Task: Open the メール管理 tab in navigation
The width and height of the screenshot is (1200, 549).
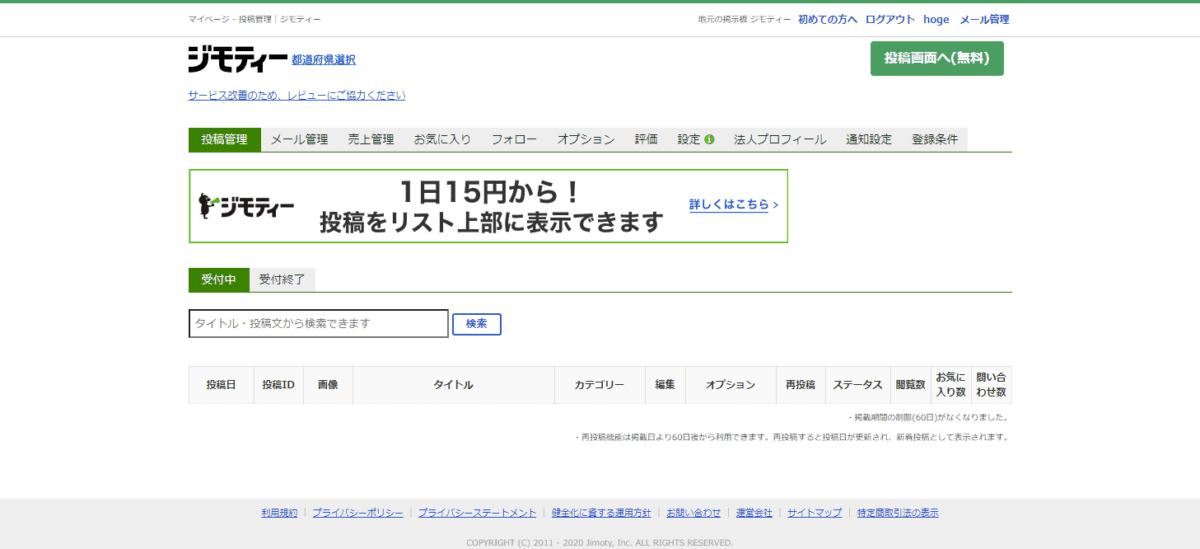Action: [299, 140]
